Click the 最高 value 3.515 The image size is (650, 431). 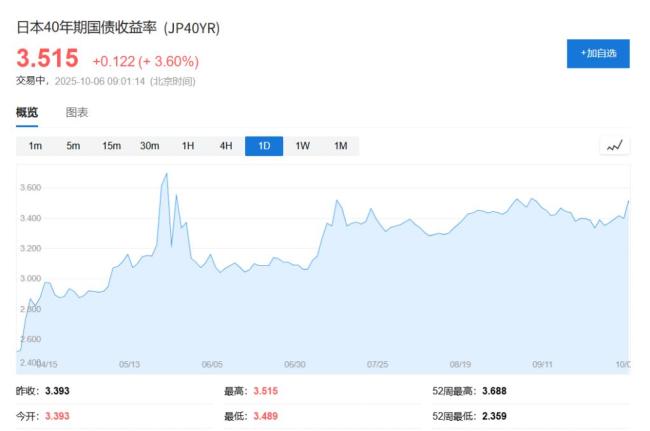pos(266,391)
